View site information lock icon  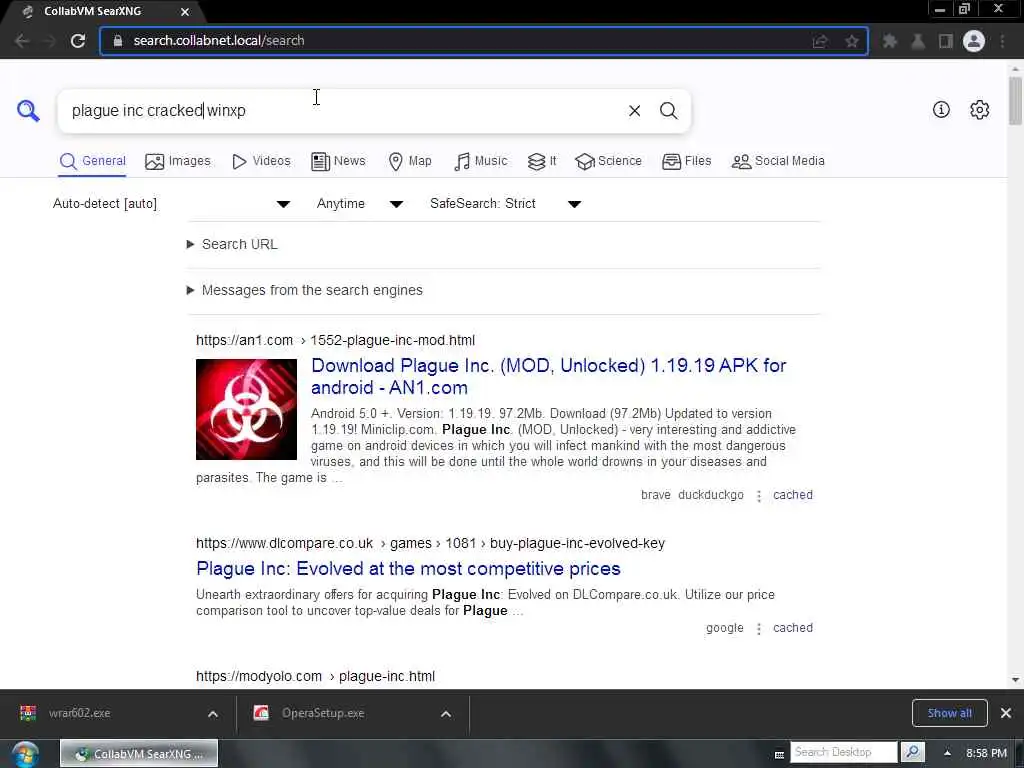118,40
